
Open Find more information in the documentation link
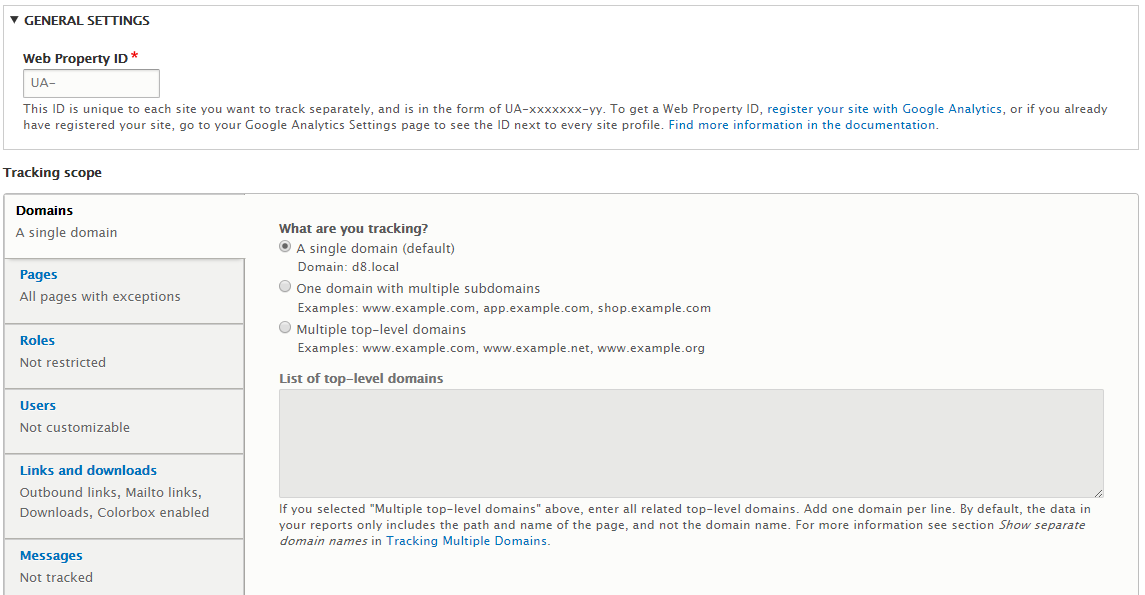coord(802,125)
